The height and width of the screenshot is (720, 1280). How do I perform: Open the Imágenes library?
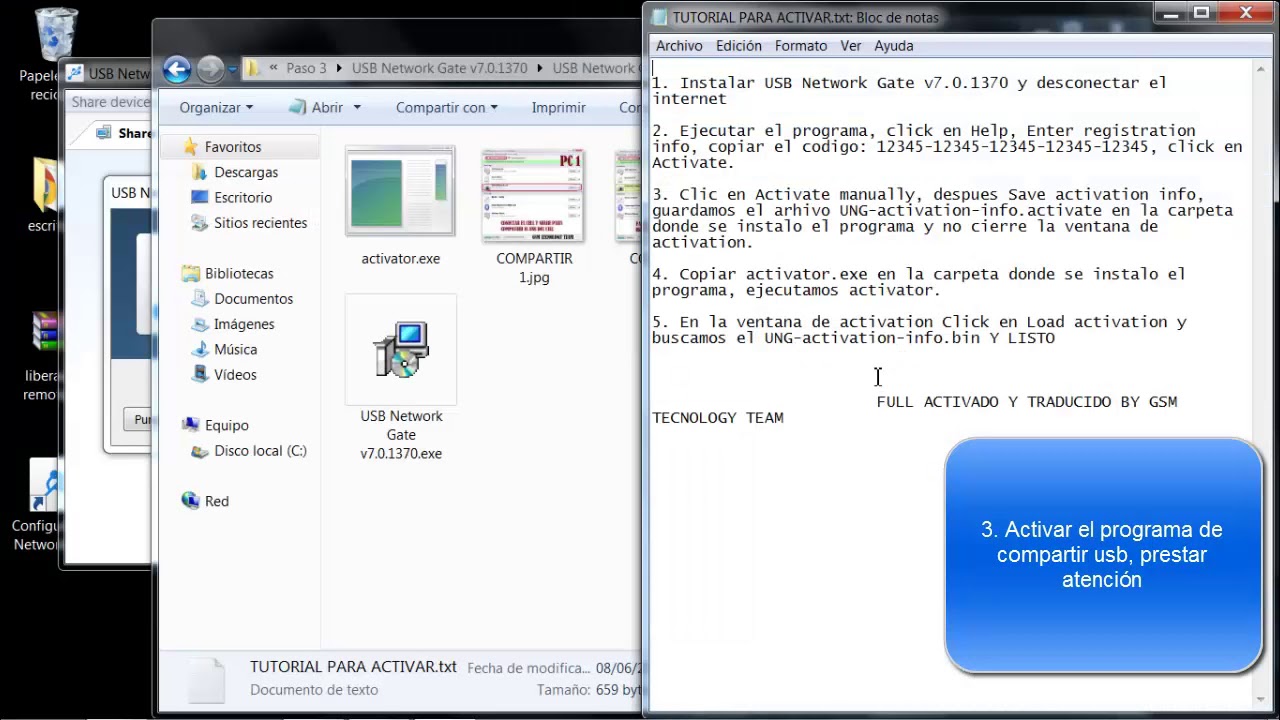point(244,324)
